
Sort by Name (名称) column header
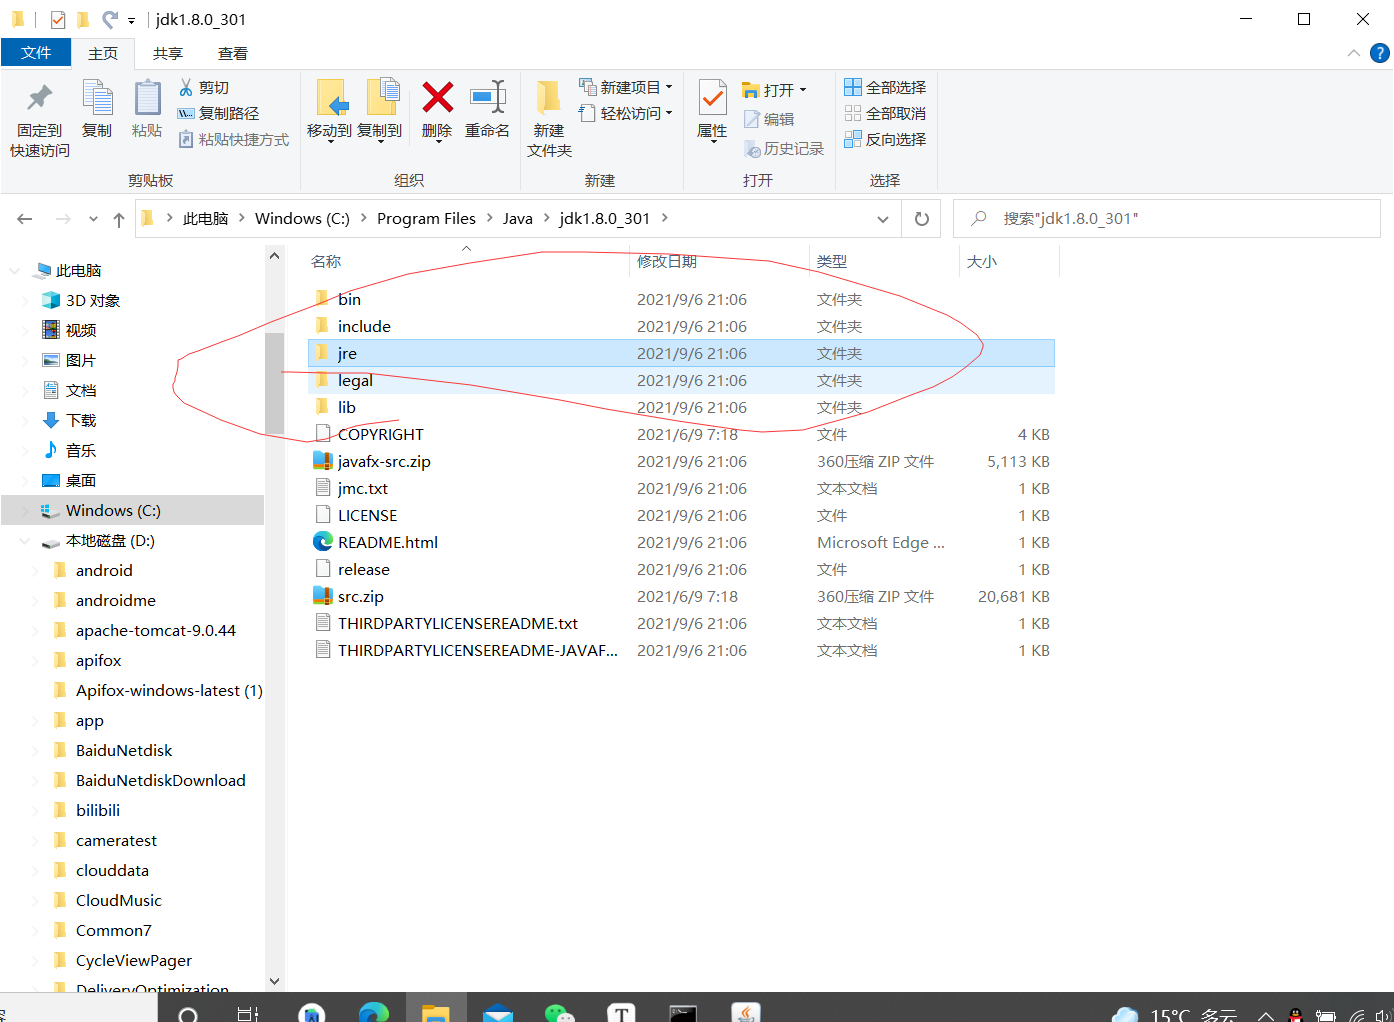(326, 262)
